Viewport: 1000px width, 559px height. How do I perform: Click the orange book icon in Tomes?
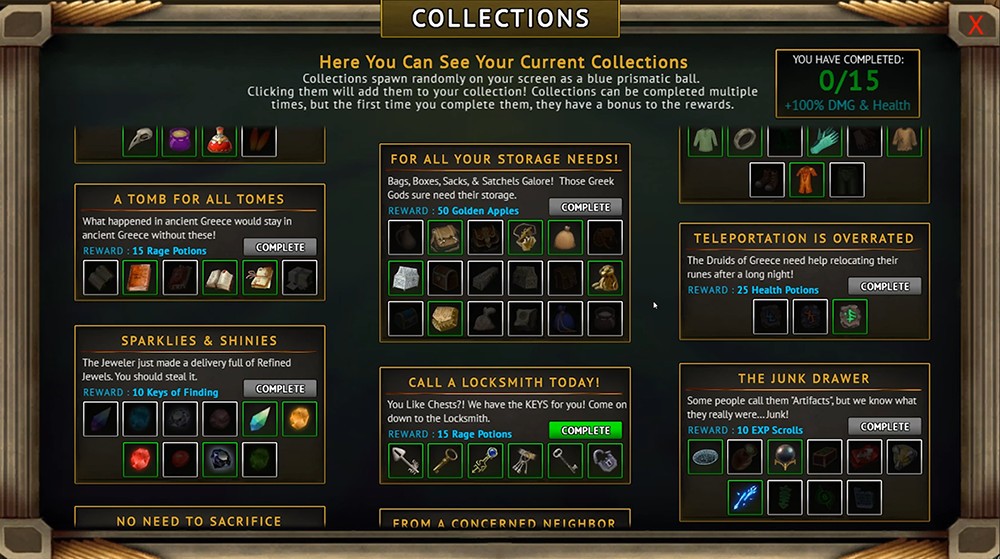[x=140, y=277]
